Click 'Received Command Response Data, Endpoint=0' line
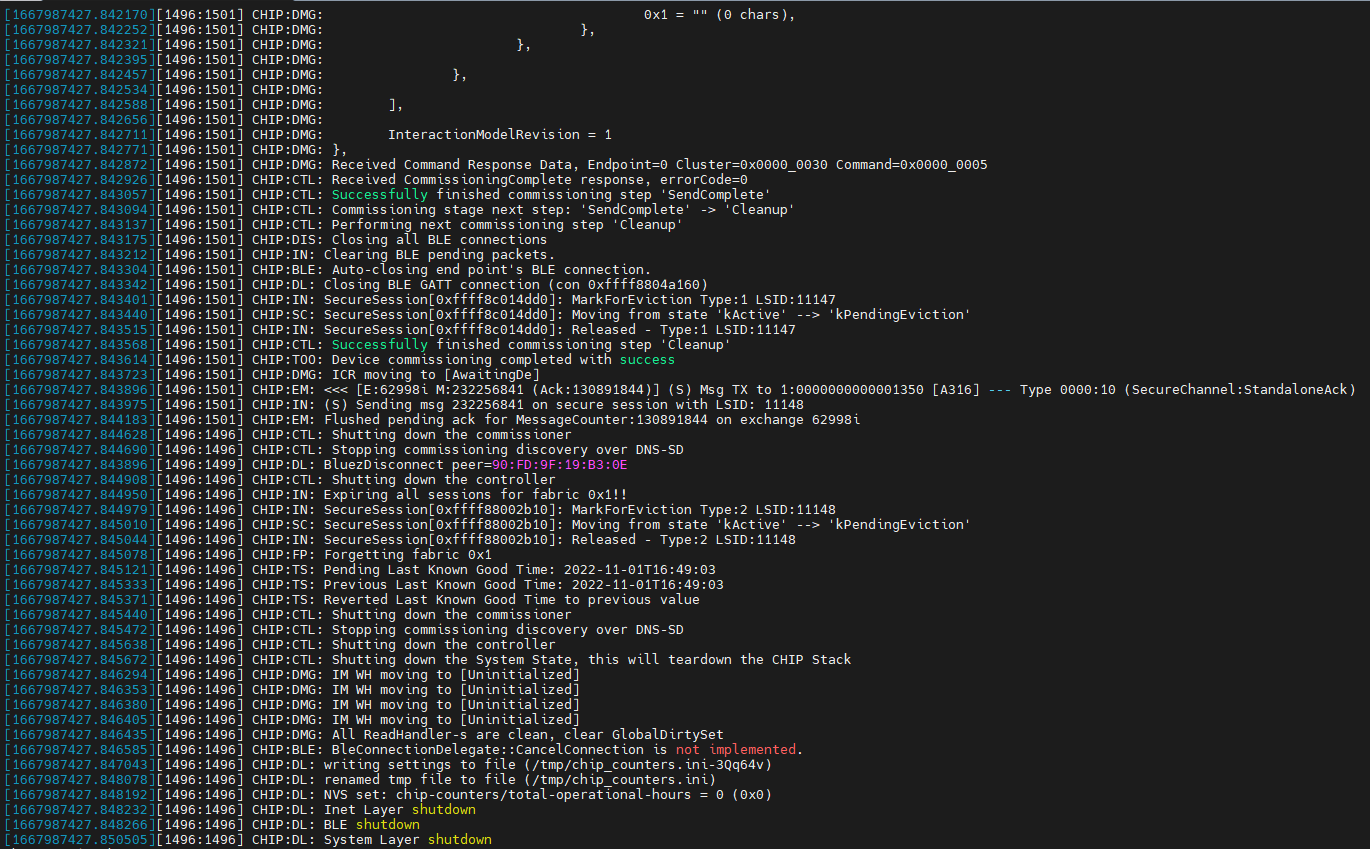Viewport: 1370px width, 849px height. pos(496,165)
